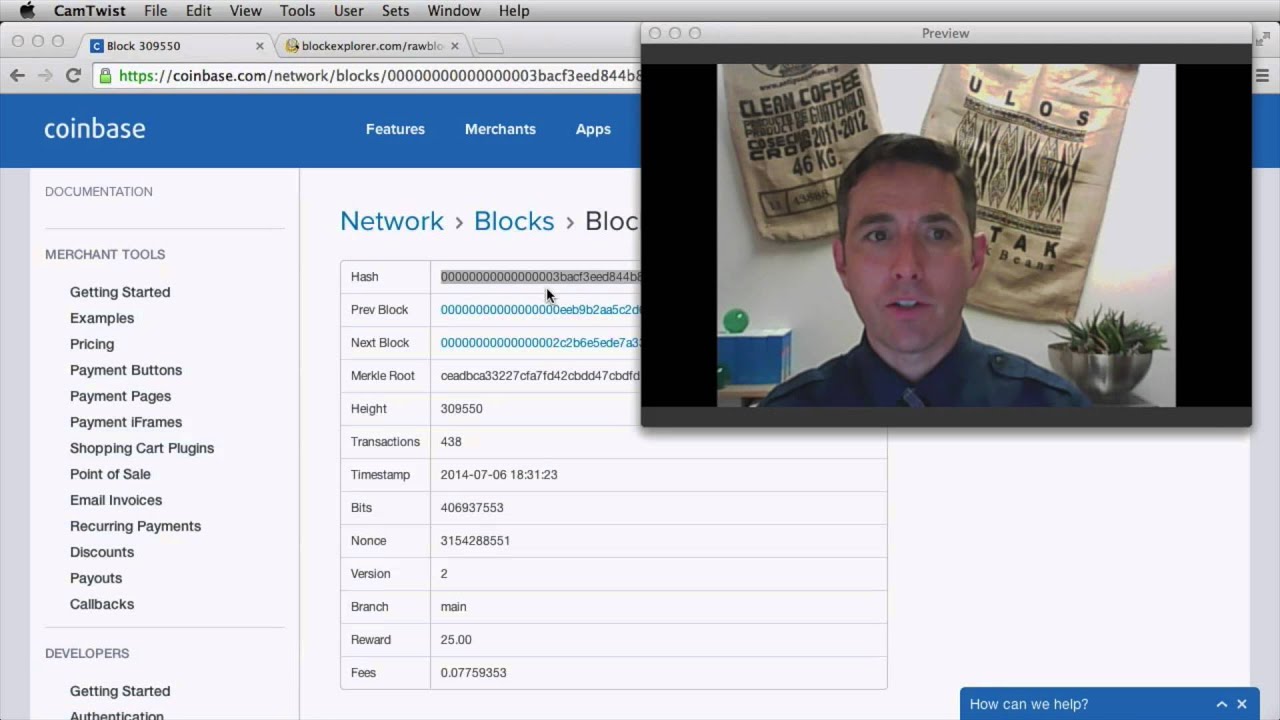Click the Fees value 0.07759353
Viewport: 1280px width, 720px height.
pos(474,673)
